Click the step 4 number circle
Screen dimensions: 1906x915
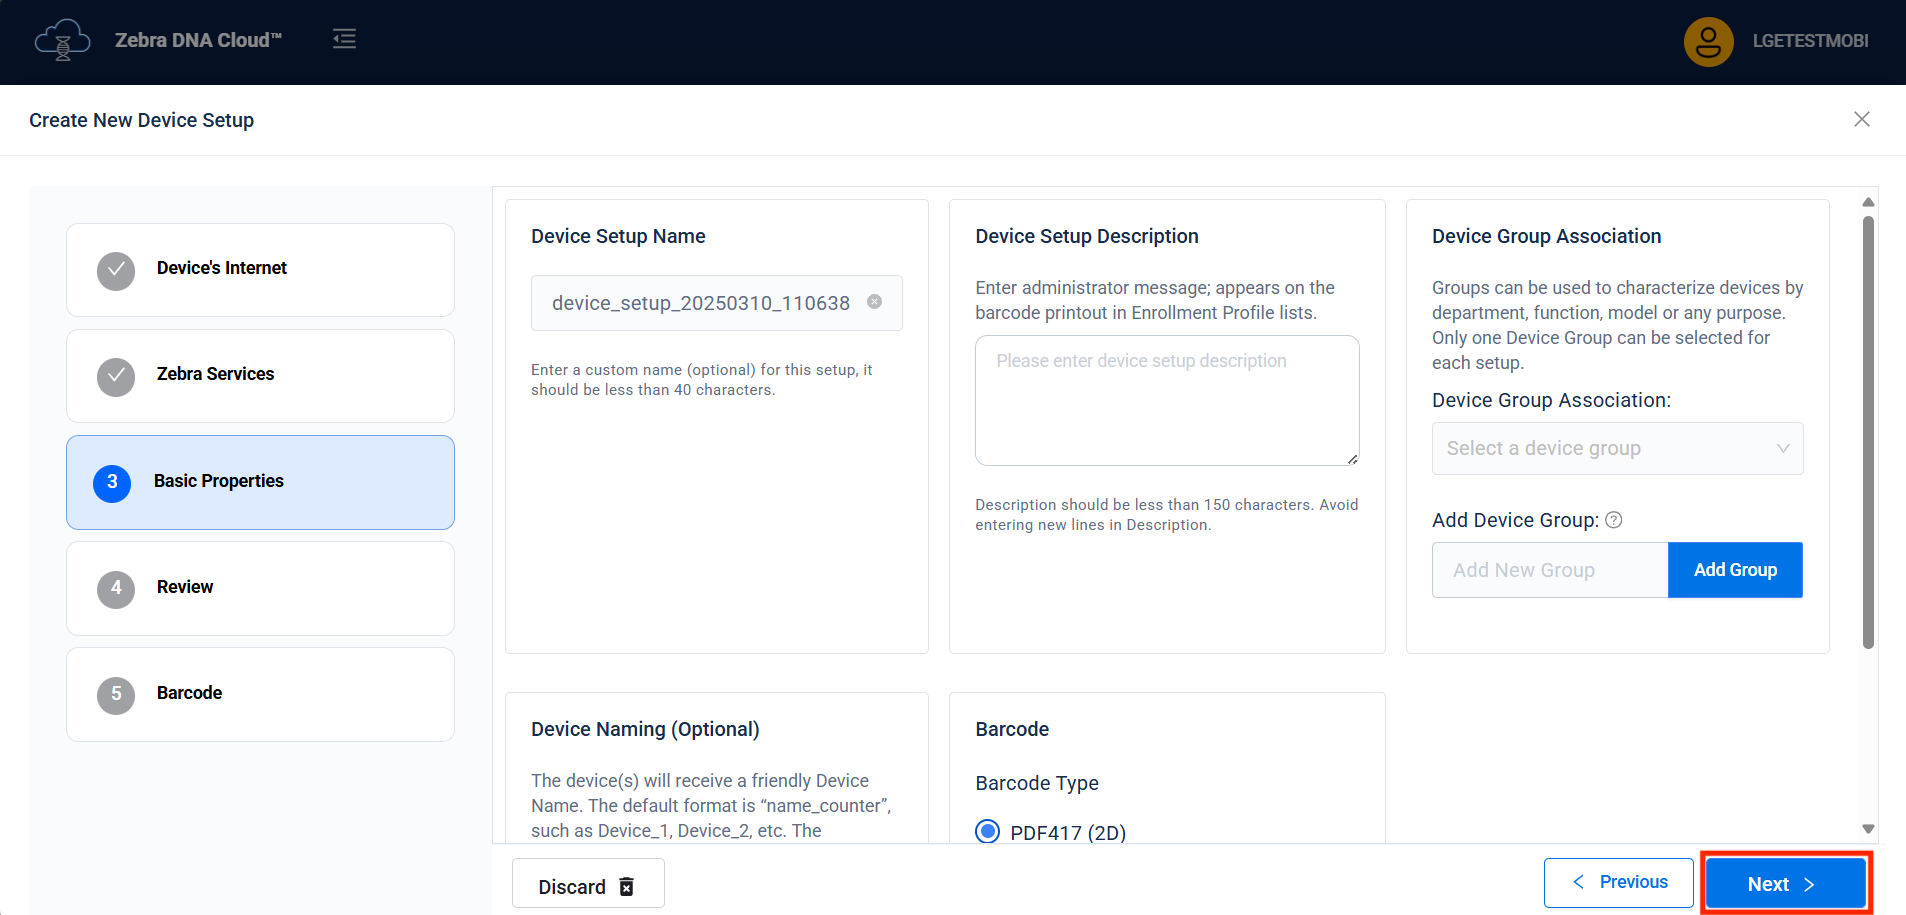[x=116, y=588]
